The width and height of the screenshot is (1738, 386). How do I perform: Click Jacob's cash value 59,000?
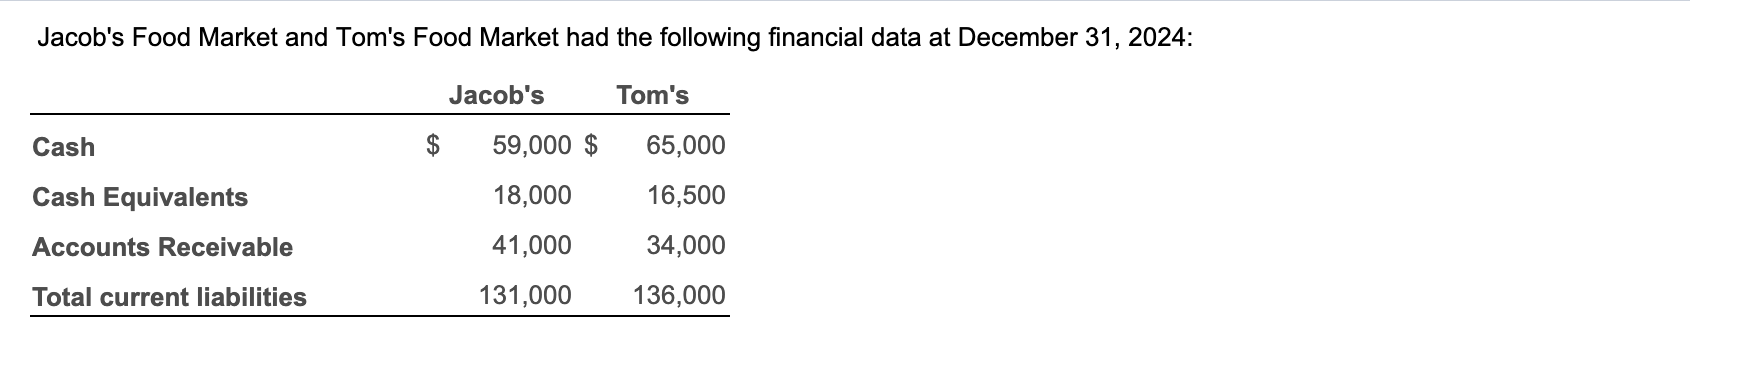532,146
